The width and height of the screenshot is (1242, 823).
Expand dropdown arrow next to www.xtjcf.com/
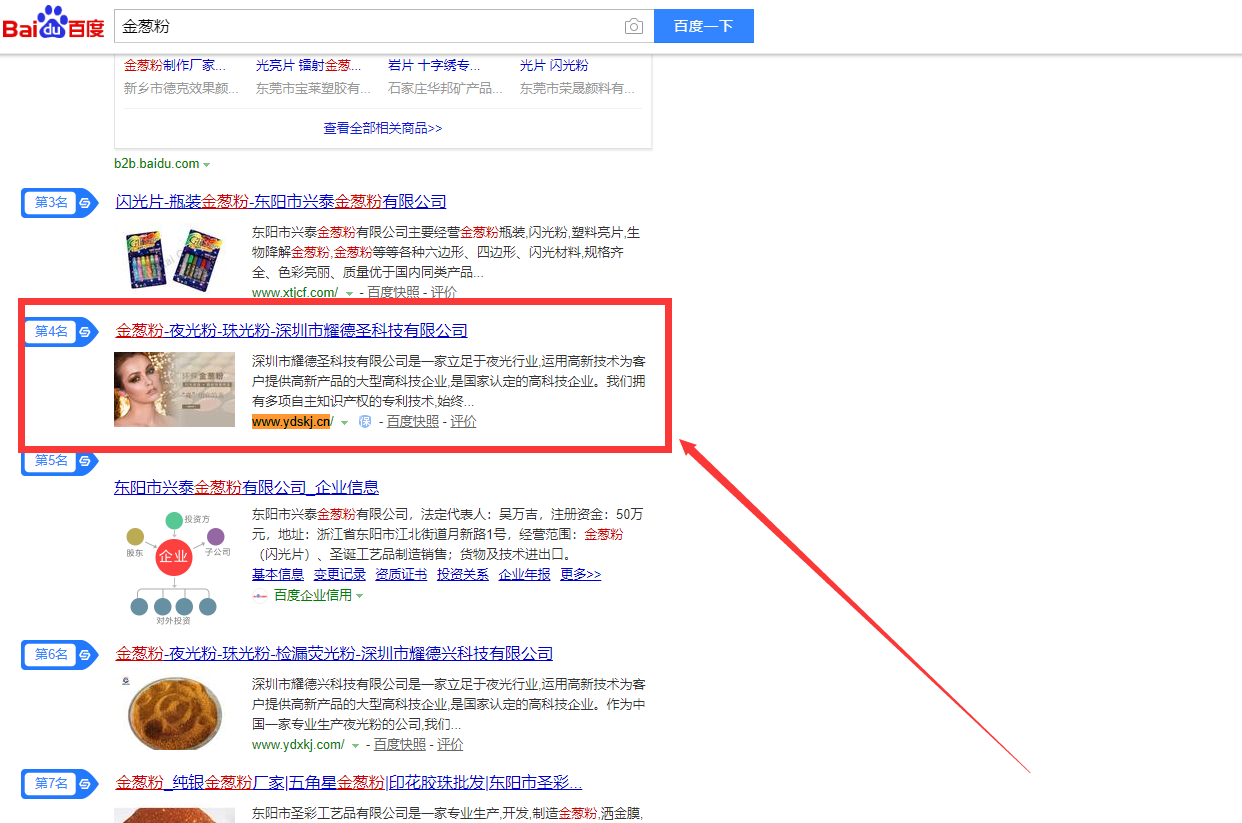pos(350,293)
